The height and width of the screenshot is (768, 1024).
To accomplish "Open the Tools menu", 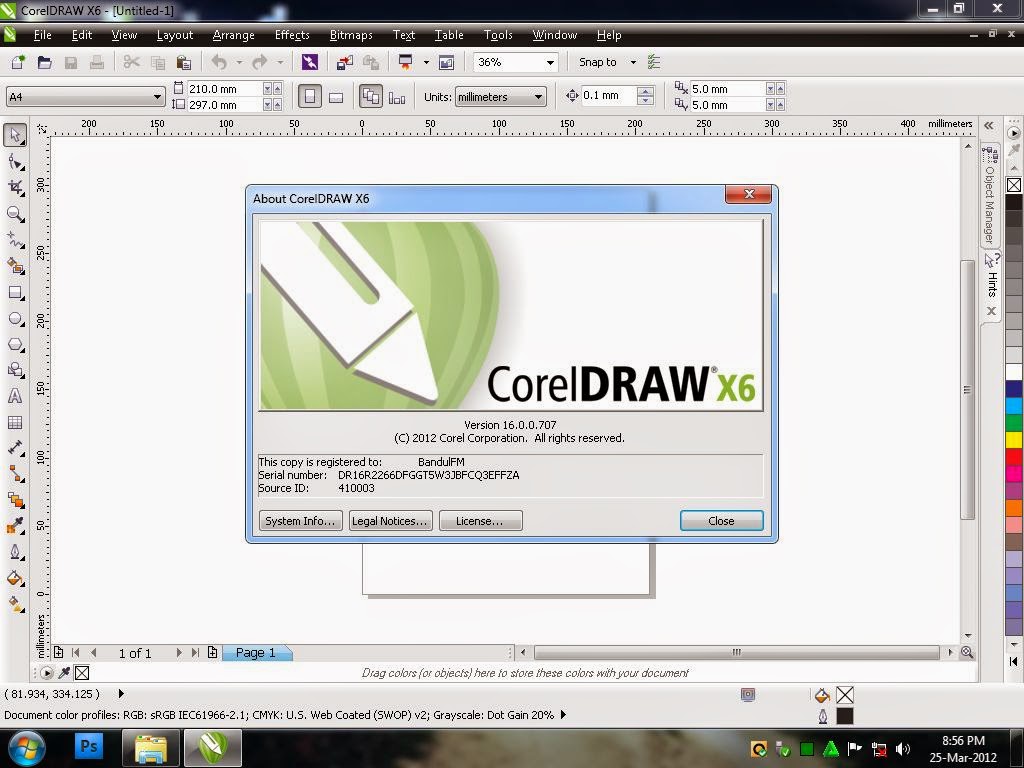I will tap(498, 35).
